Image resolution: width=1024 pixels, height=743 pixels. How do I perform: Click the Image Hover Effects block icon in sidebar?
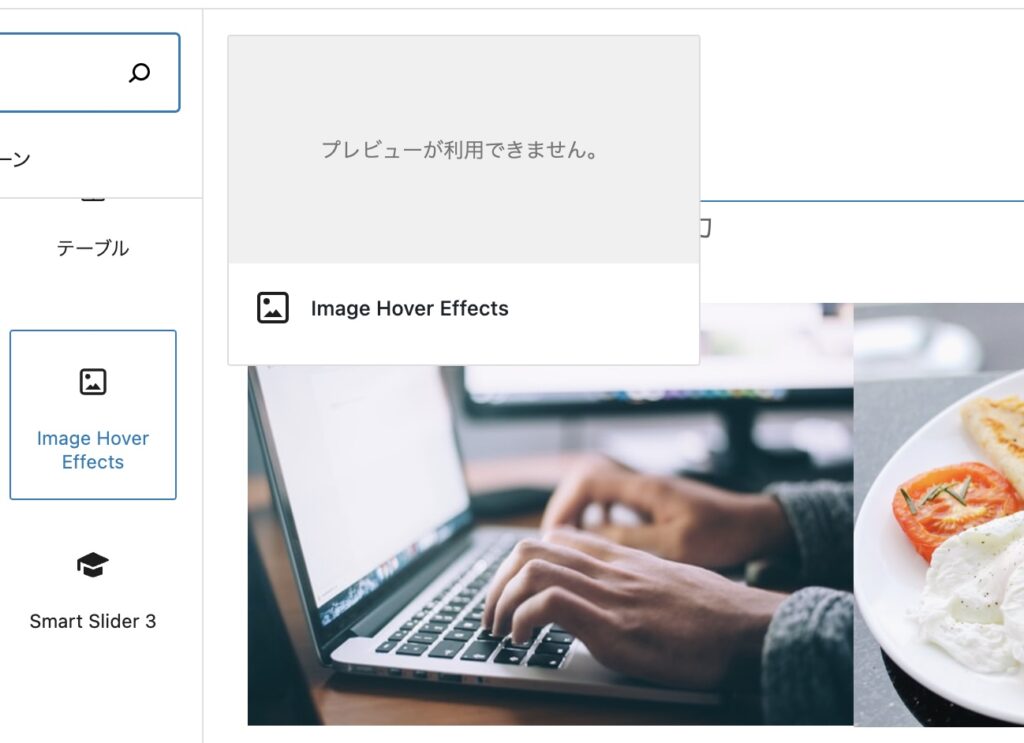click(93, 382)
